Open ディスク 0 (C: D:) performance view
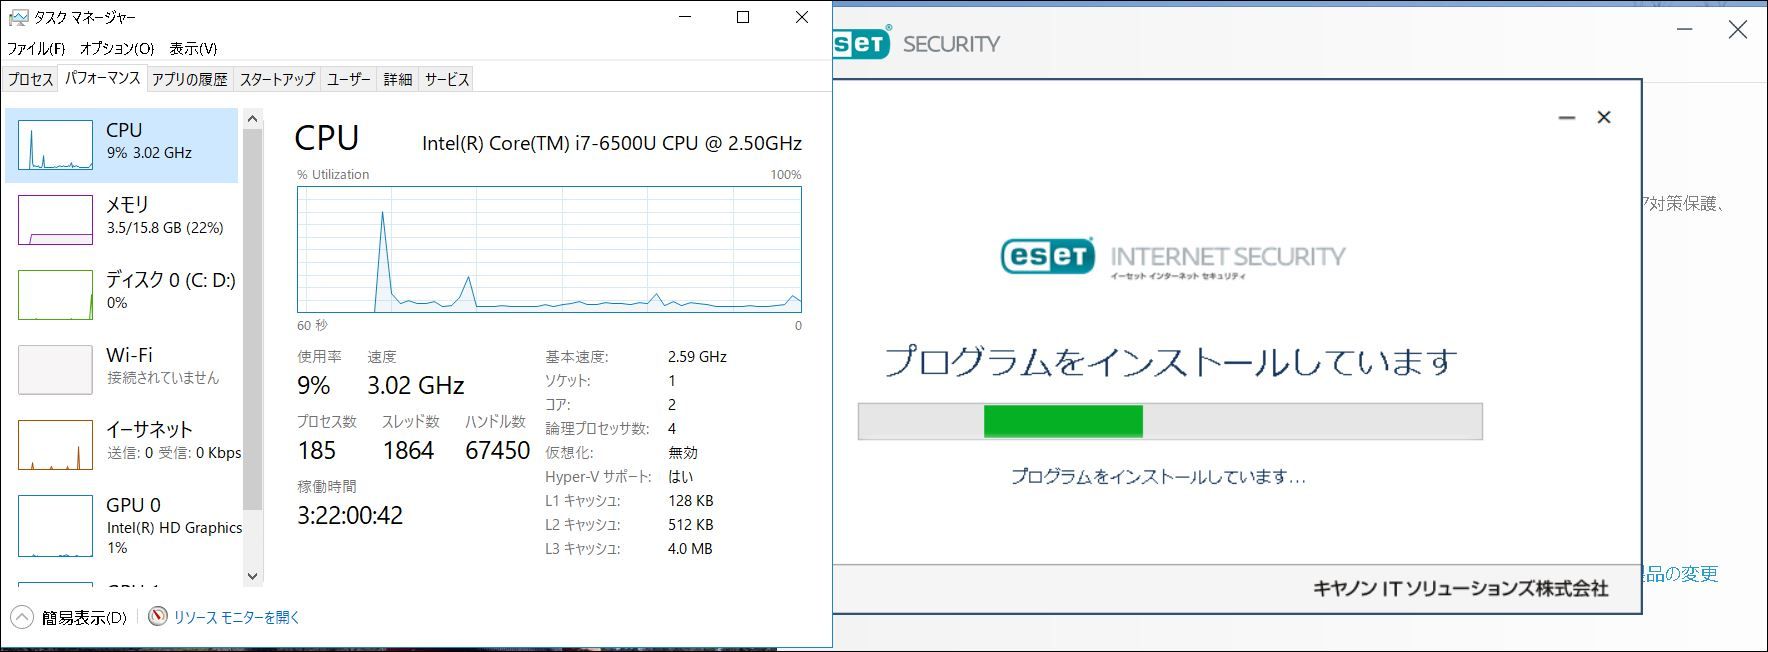Screen dimensions: 1768x652 point(121,294)
